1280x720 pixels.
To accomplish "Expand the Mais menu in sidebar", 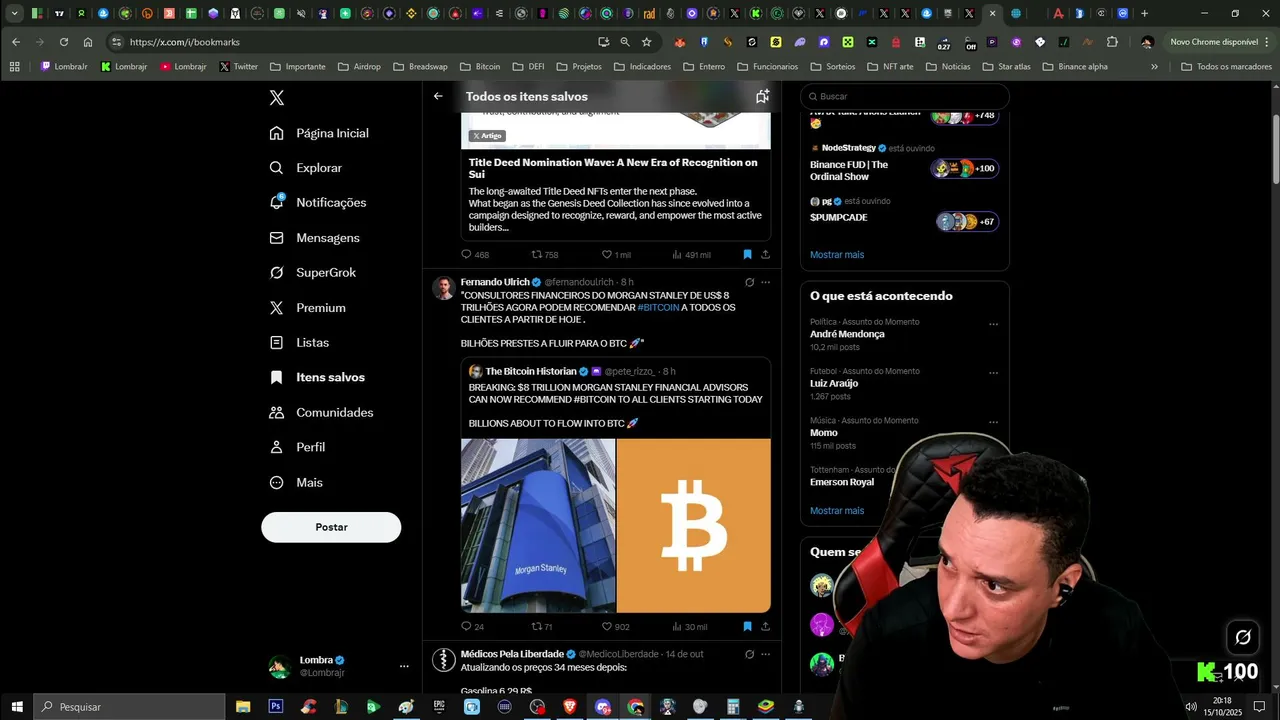I will tap(297, 482).
